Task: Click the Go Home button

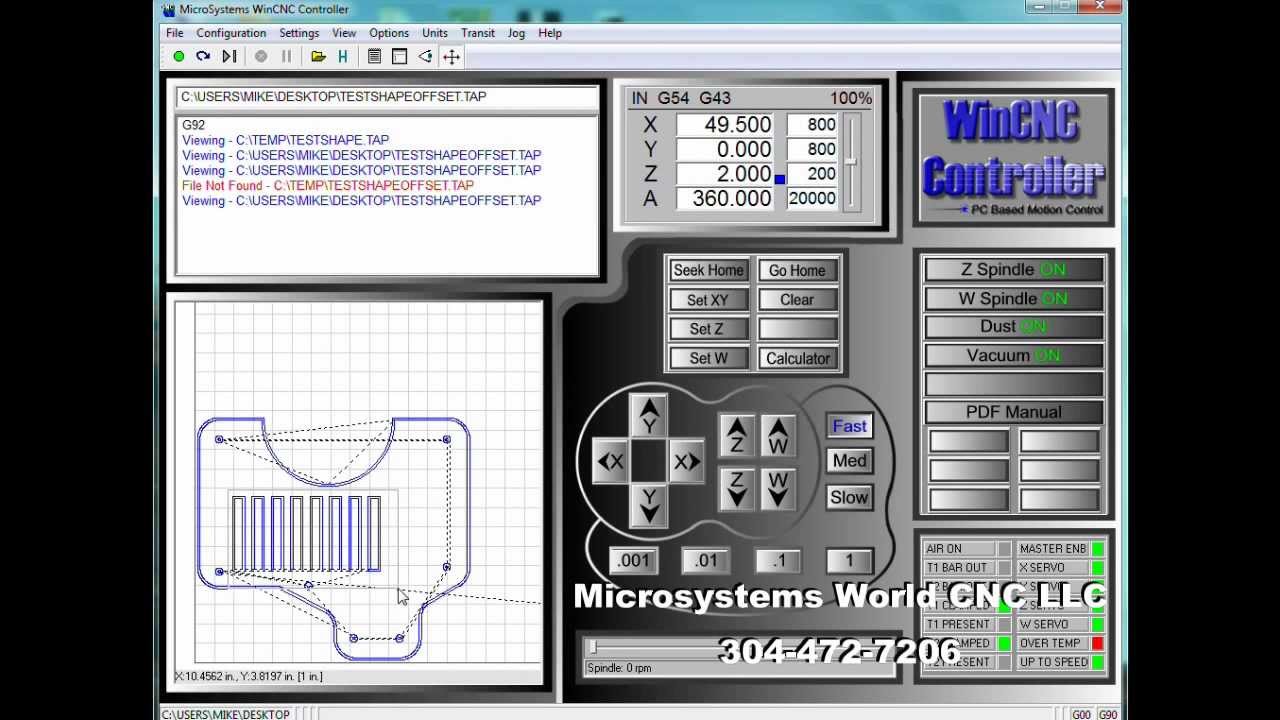Action: point(797,270)
